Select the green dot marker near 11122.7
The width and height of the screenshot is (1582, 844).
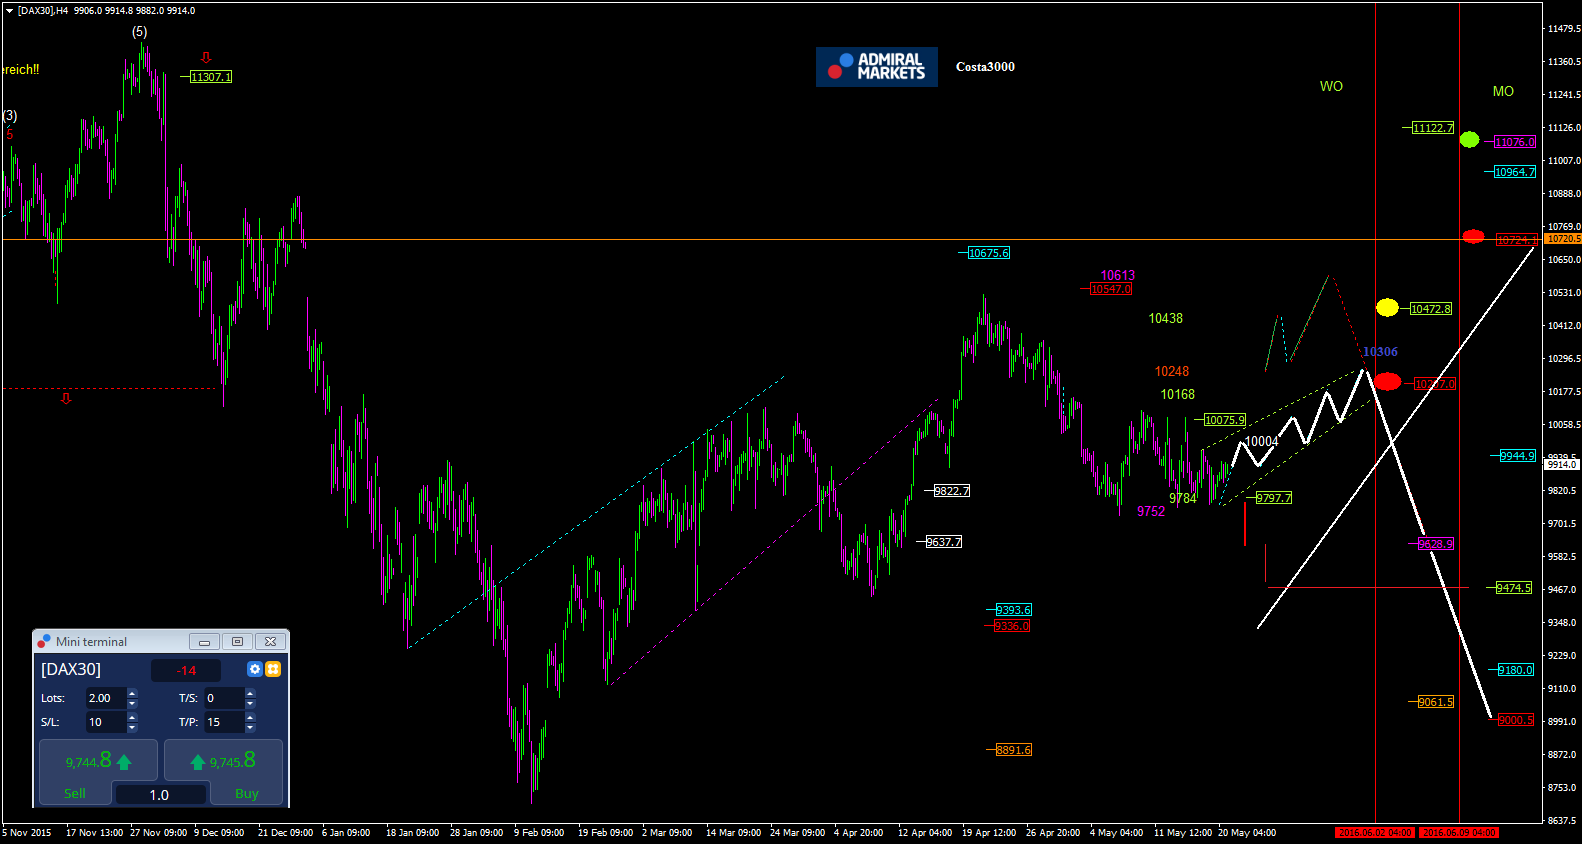pos(1469,140)
